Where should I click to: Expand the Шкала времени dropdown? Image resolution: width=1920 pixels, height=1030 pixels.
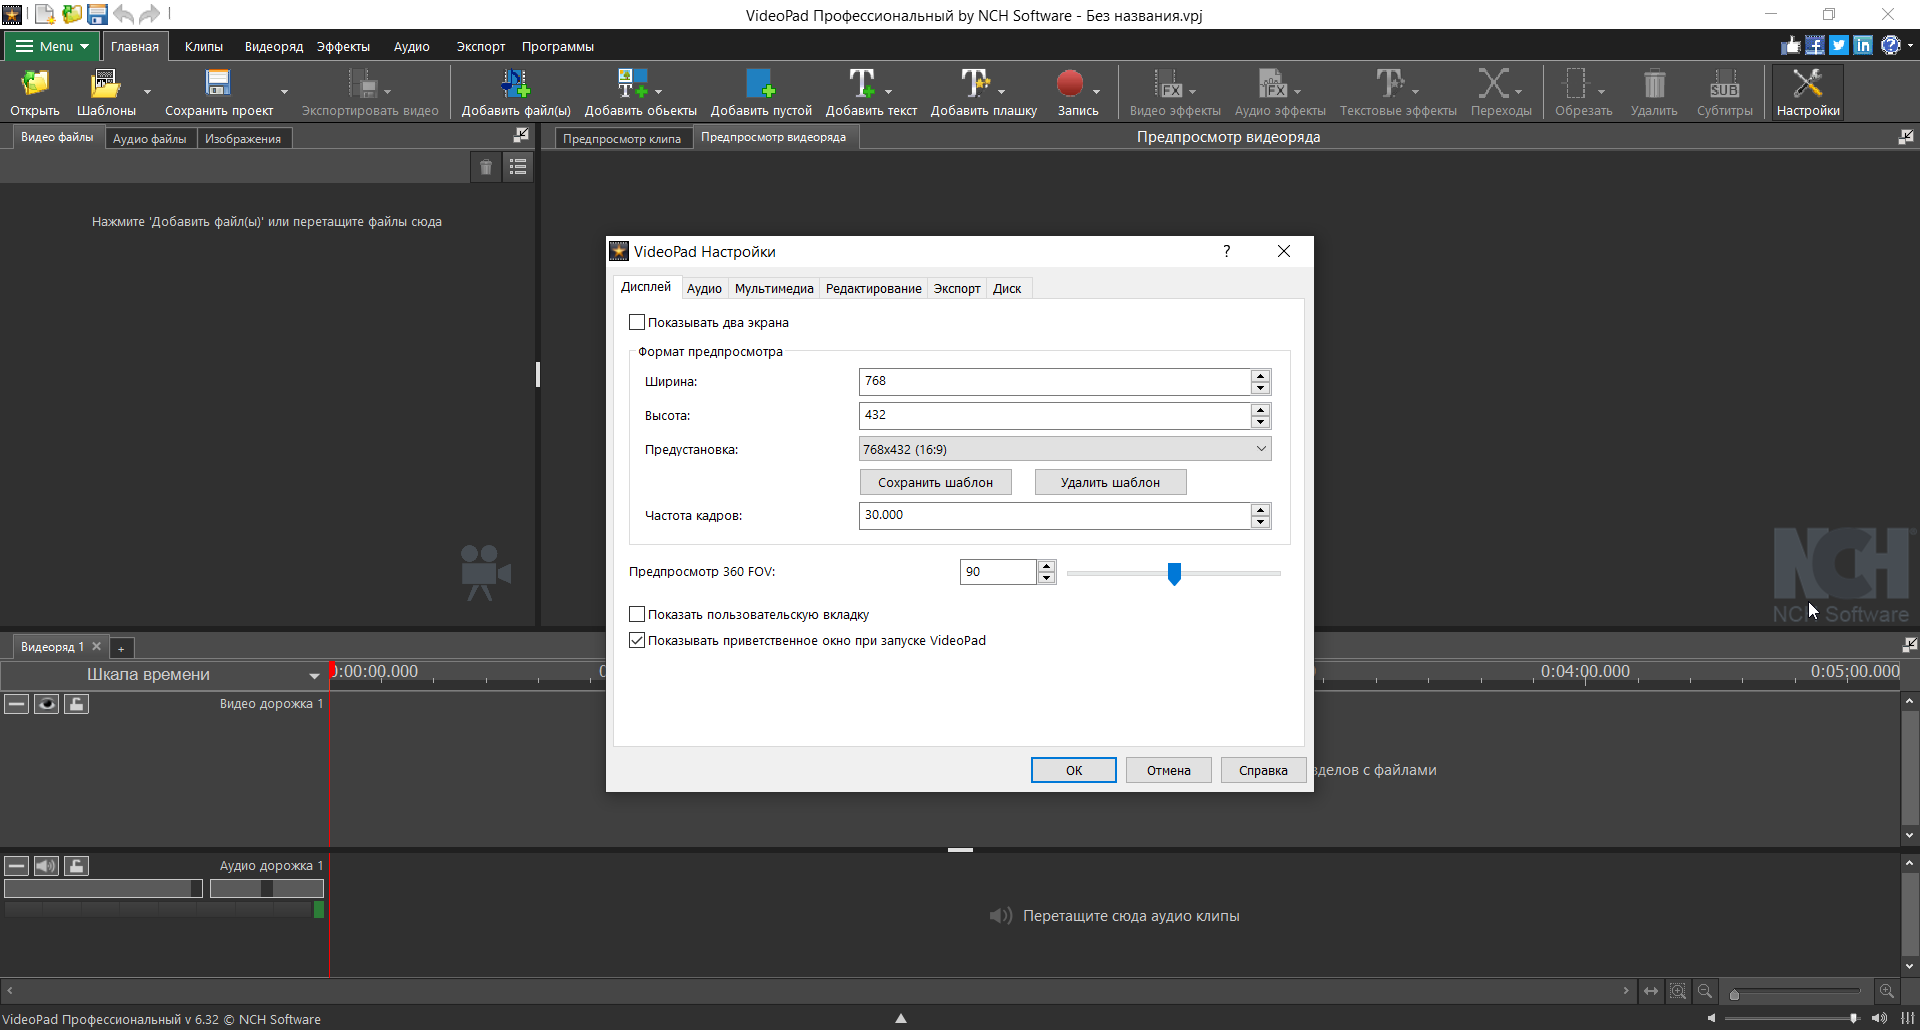click(314, 675)
